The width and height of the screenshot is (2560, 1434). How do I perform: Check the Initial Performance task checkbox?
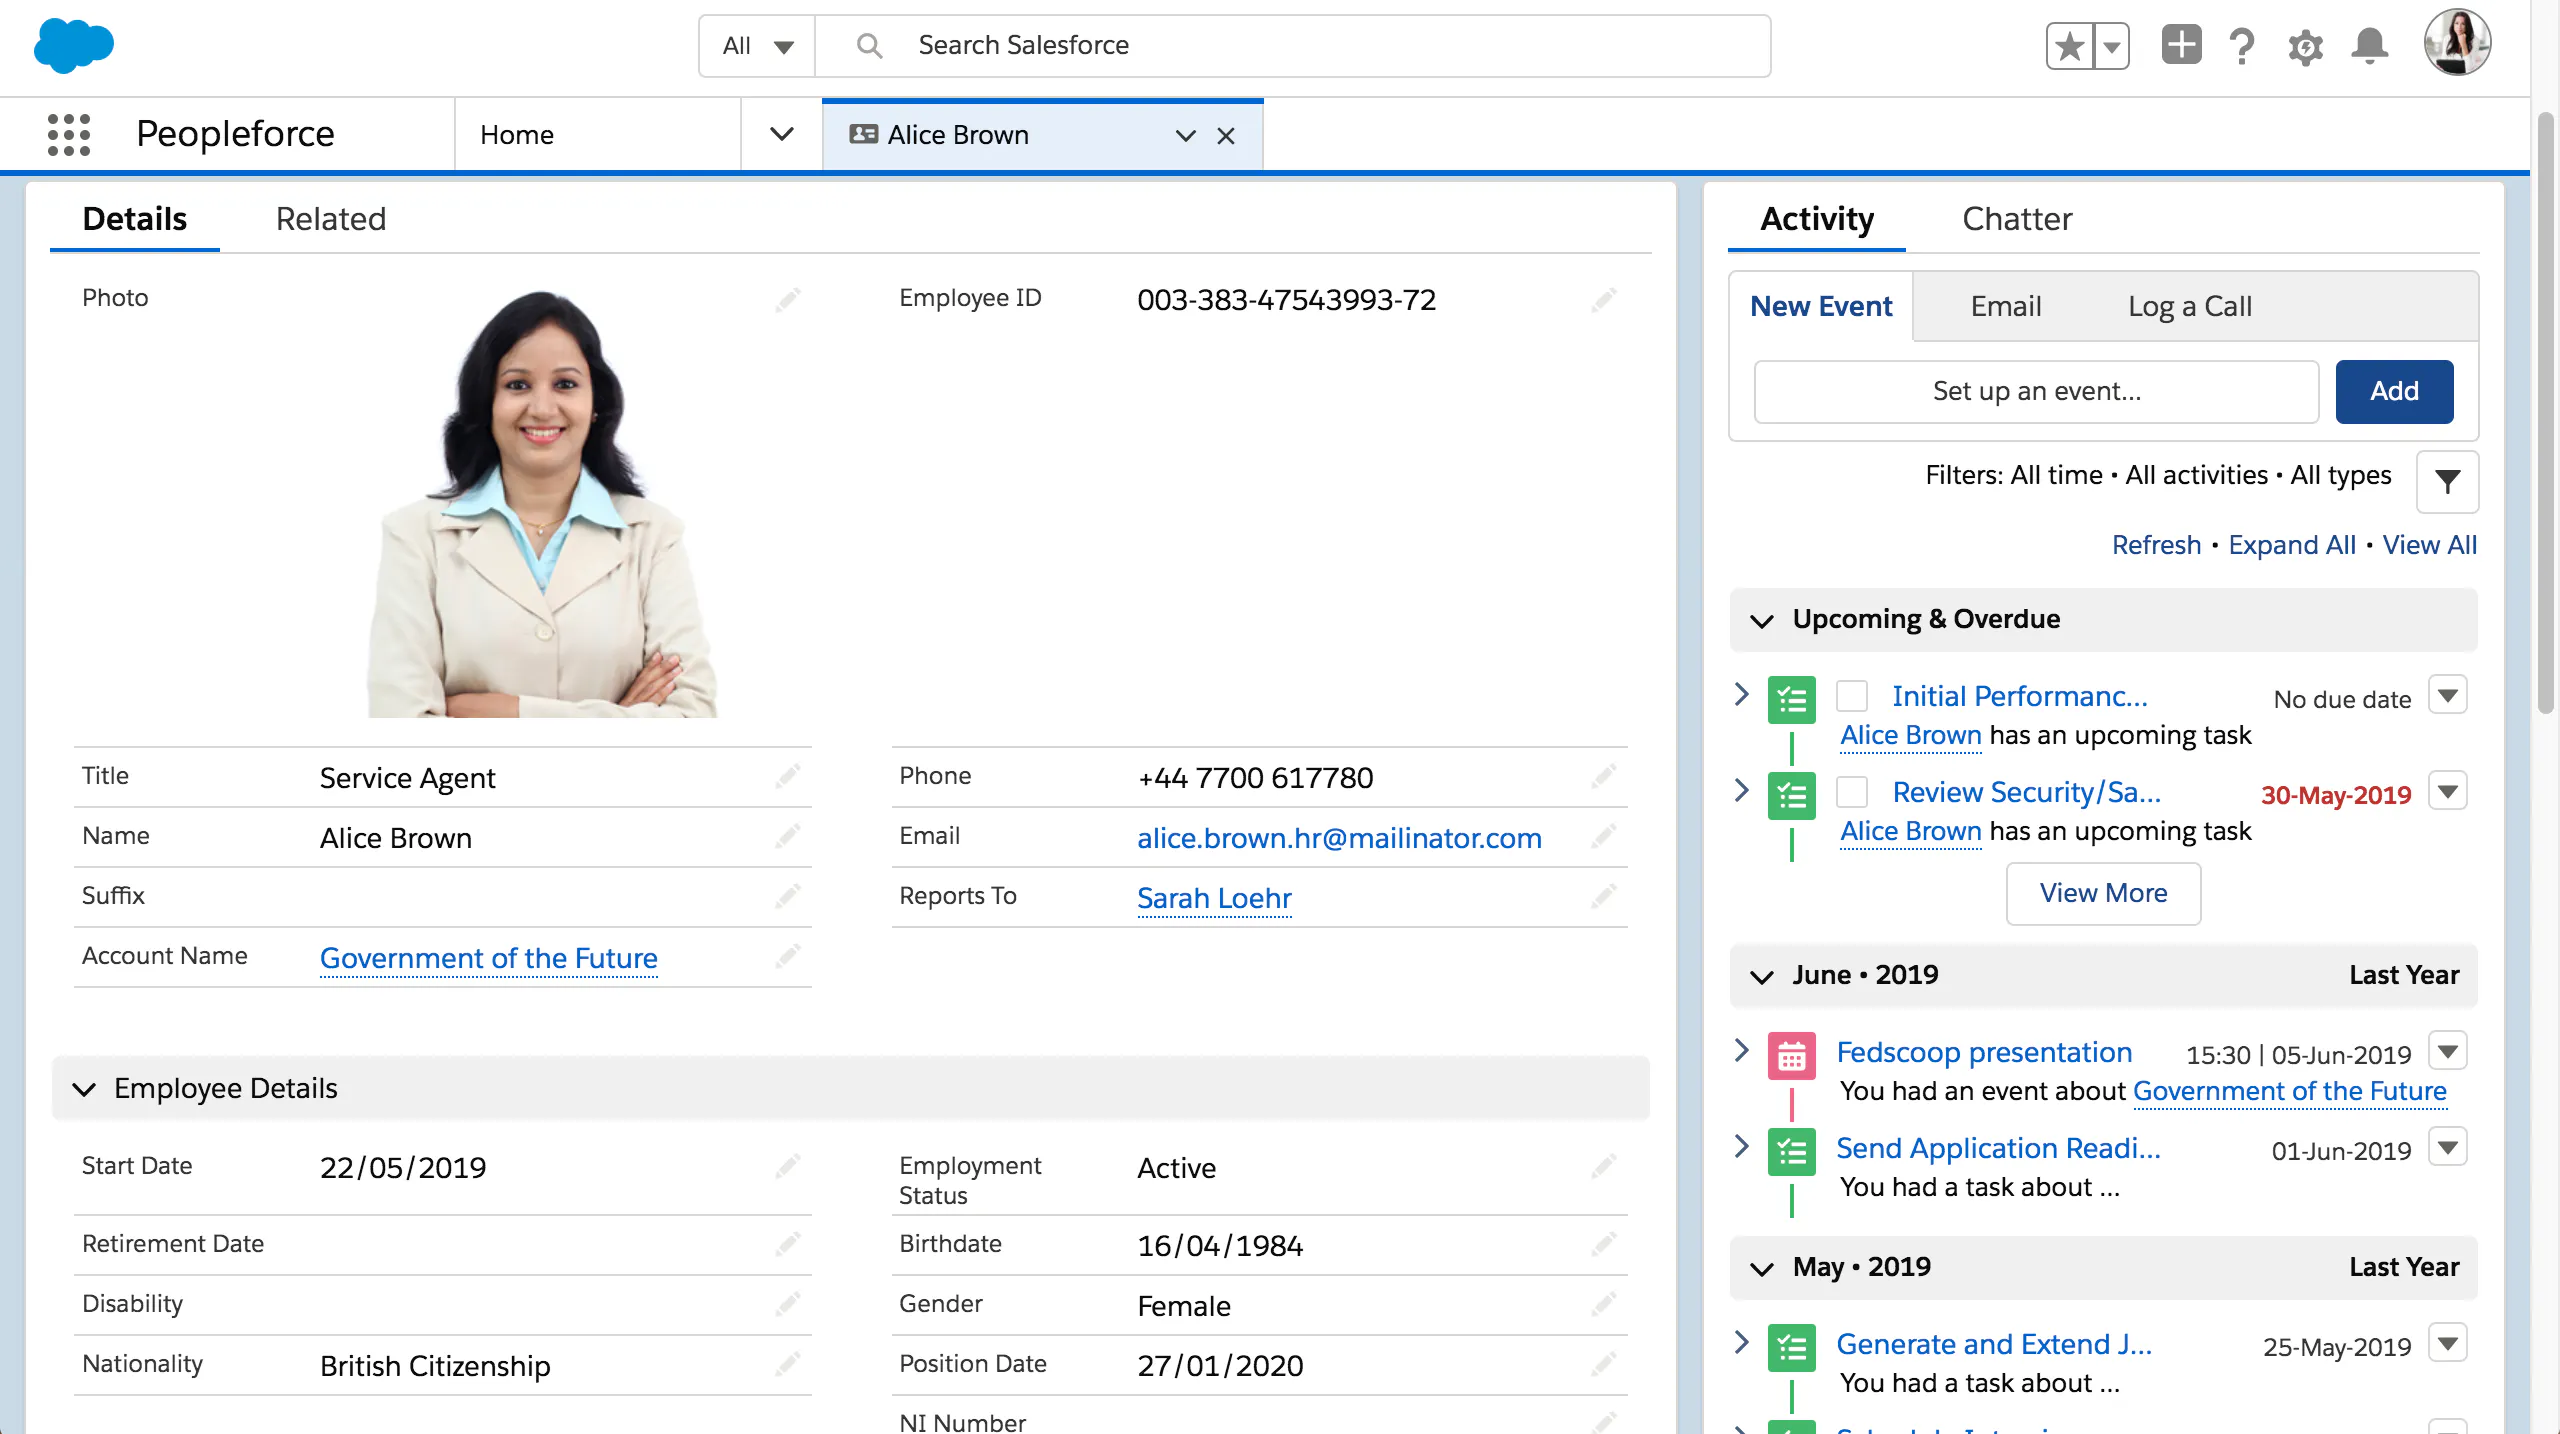click(1852, 696)
